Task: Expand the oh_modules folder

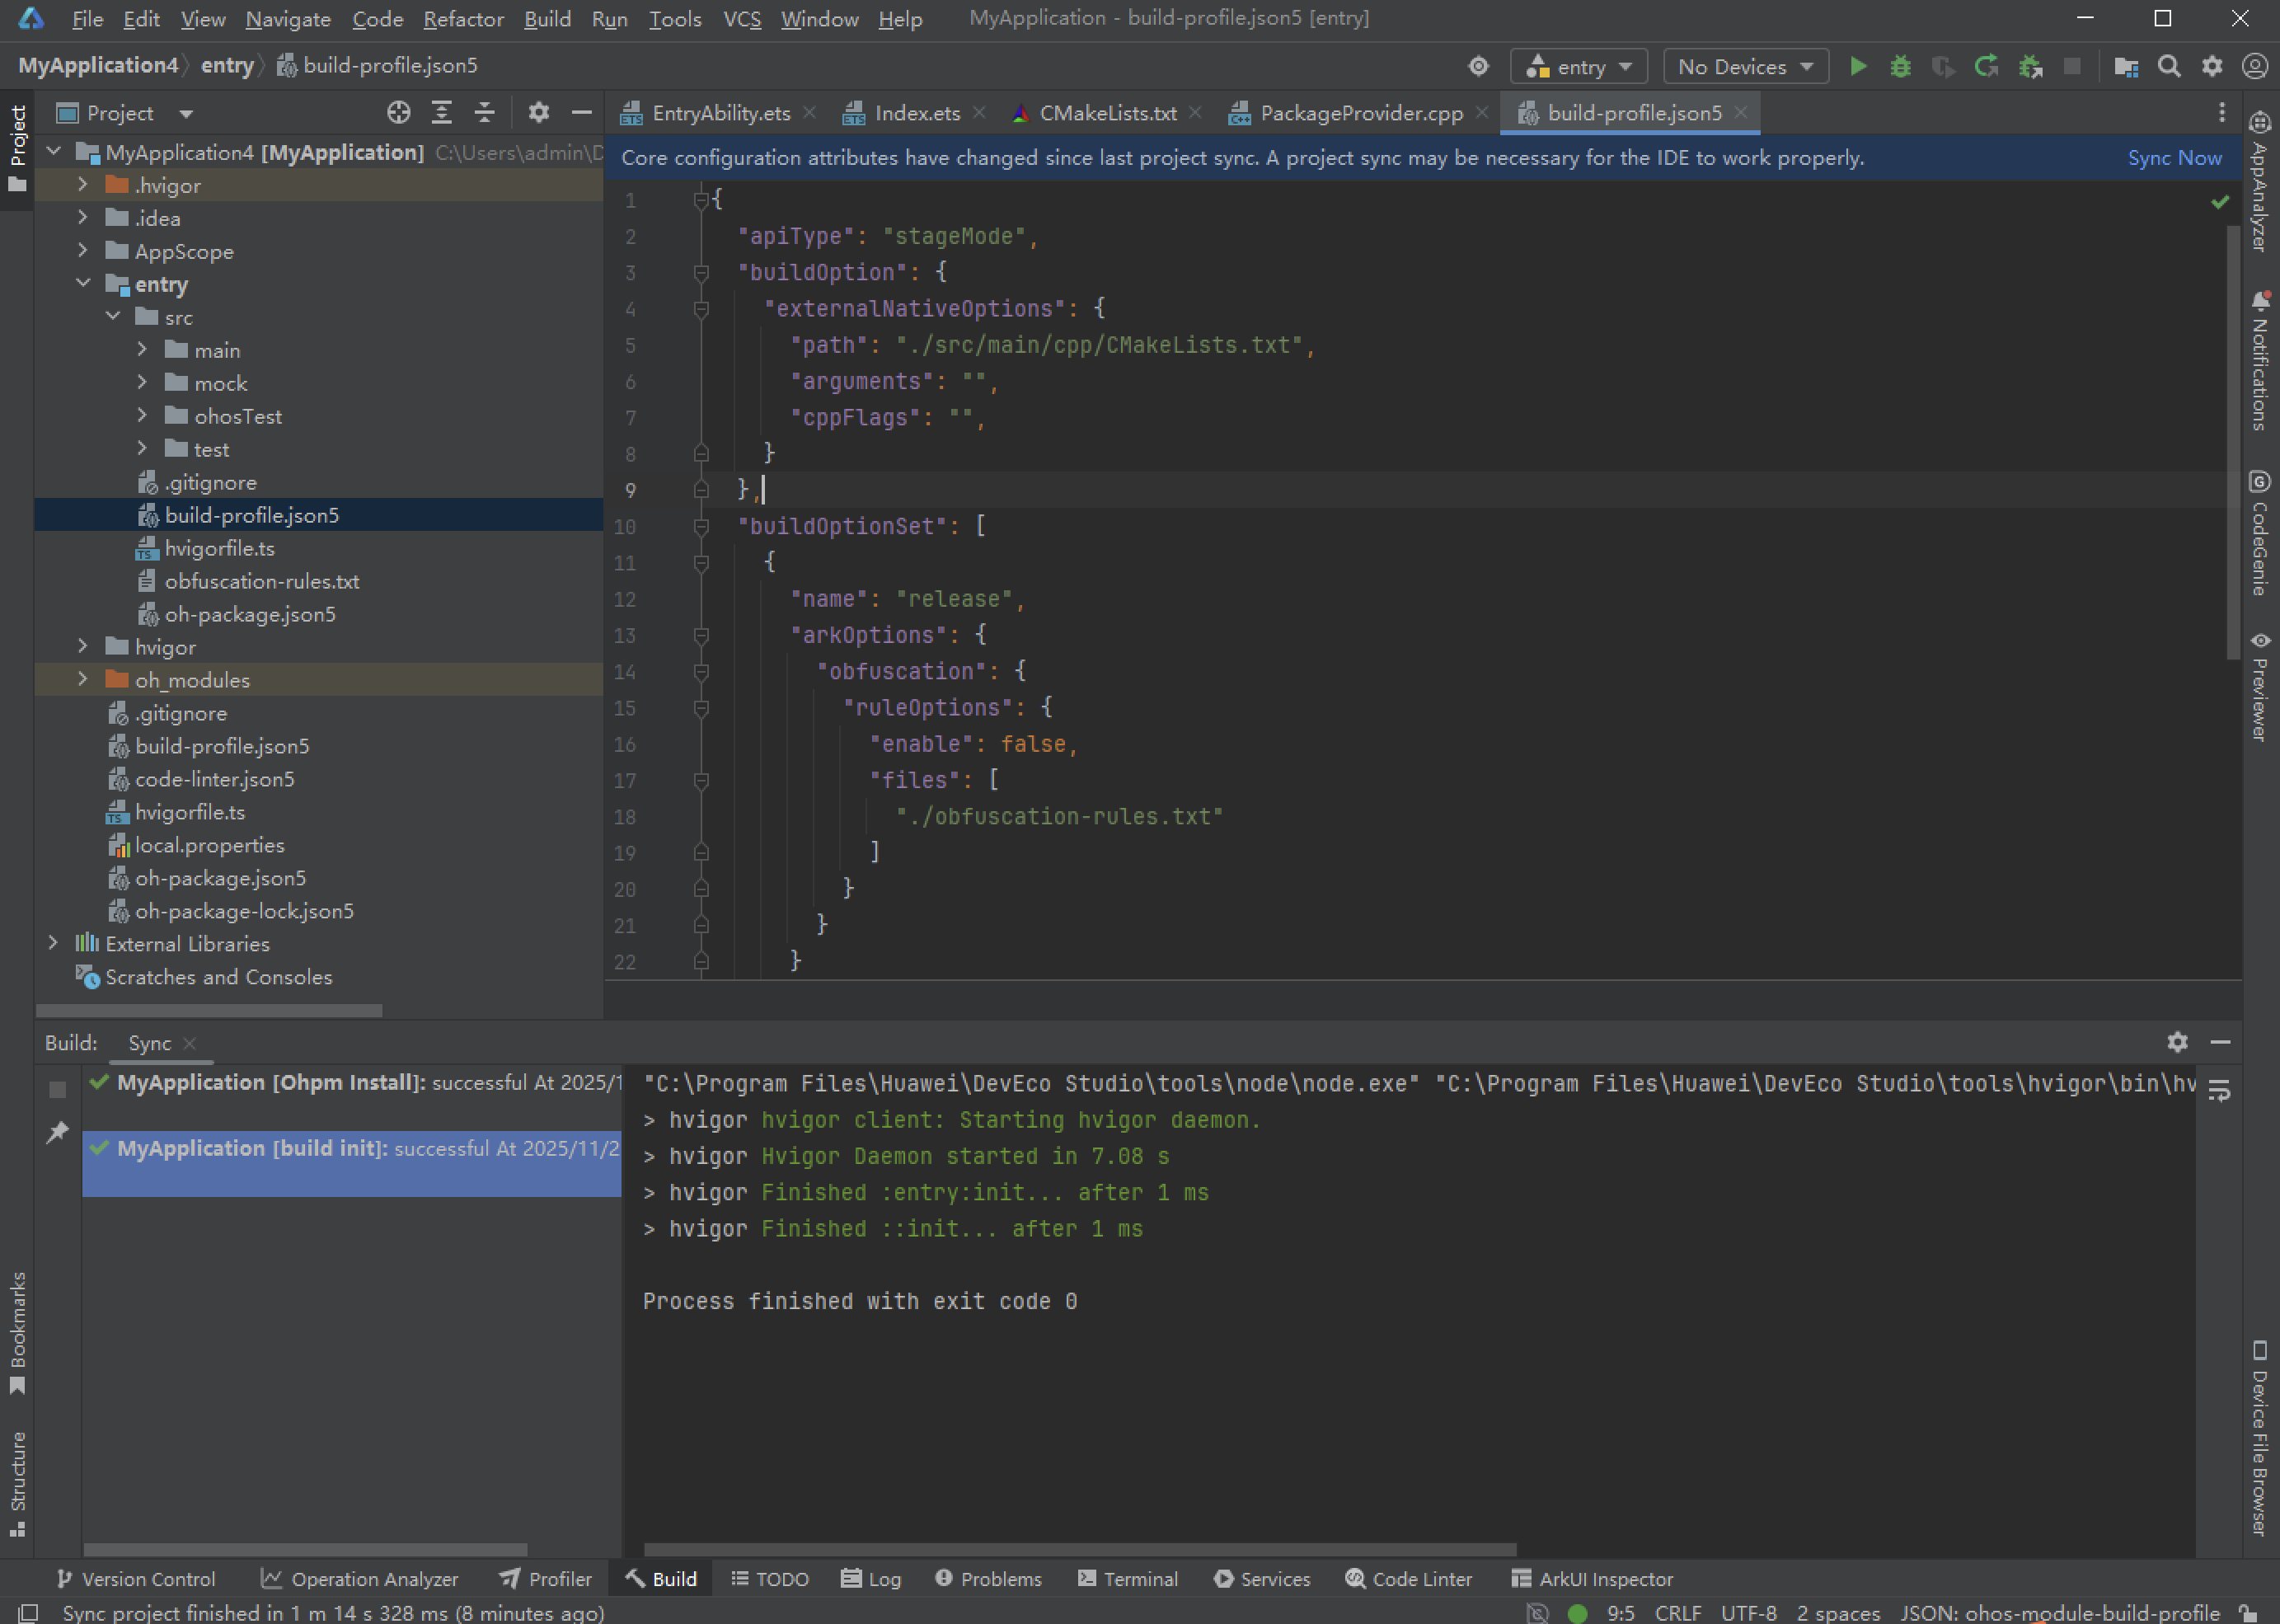Action: point(83,680)
